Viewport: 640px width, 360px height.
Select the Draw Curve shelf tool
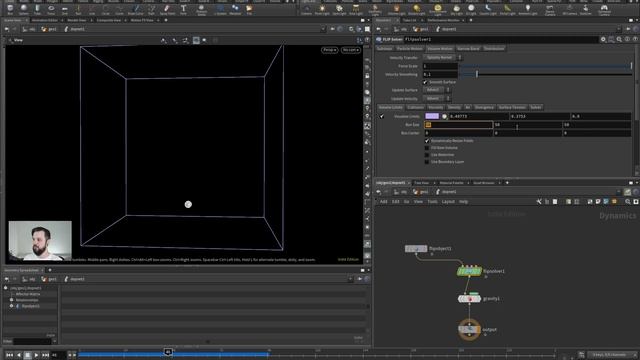pyautogui.click(x=136, y=9)
